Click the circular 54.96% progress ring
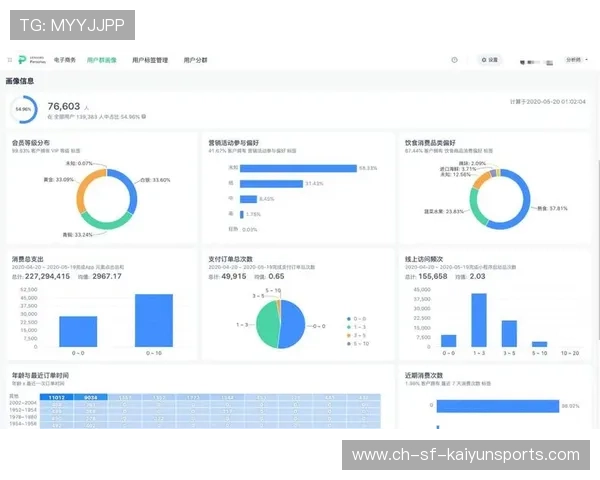The height and width of the screenshot is (480, 600). point(26,109)
